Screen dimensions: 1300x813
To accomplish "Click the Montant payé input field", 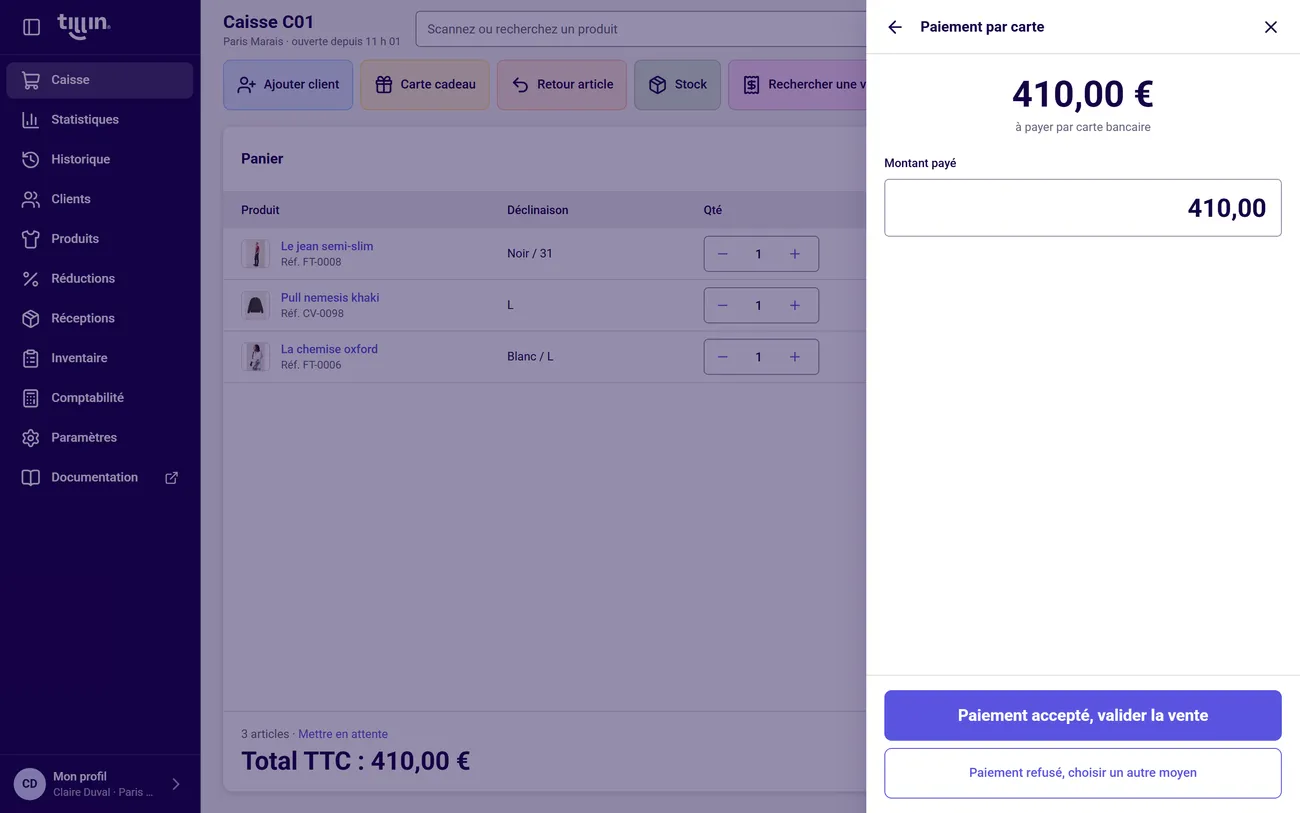I will pyautogui.click(x=1082, y=208).
